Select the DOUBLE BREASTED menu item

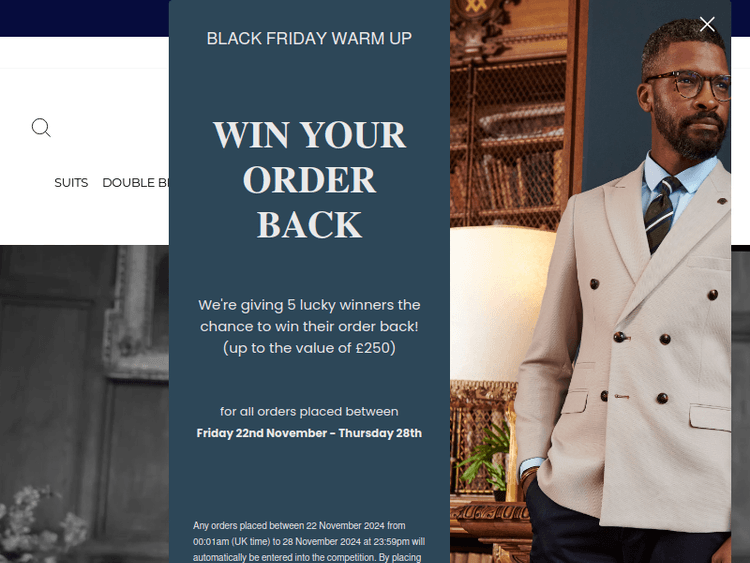[x=135, y=183]
